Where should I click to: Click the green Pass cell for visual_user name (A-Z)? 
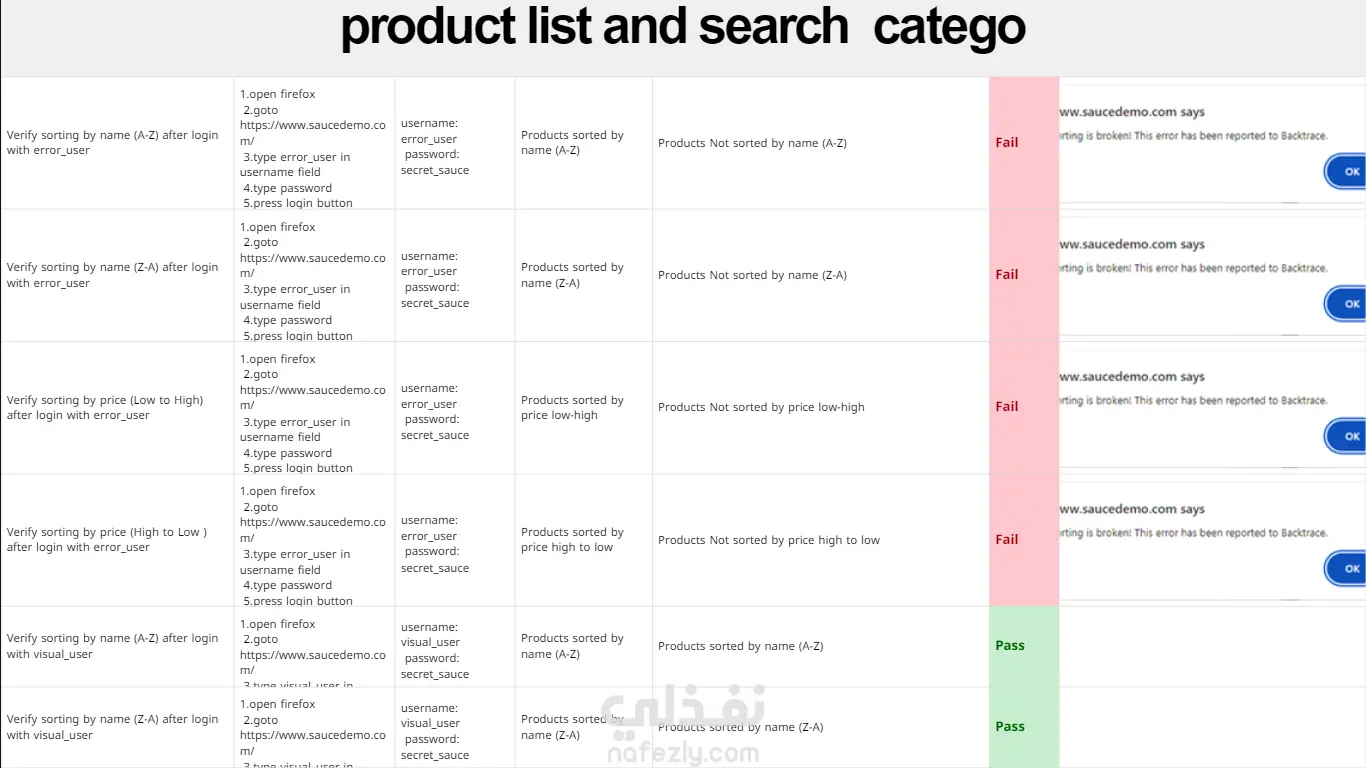[x=1010, y=646]
